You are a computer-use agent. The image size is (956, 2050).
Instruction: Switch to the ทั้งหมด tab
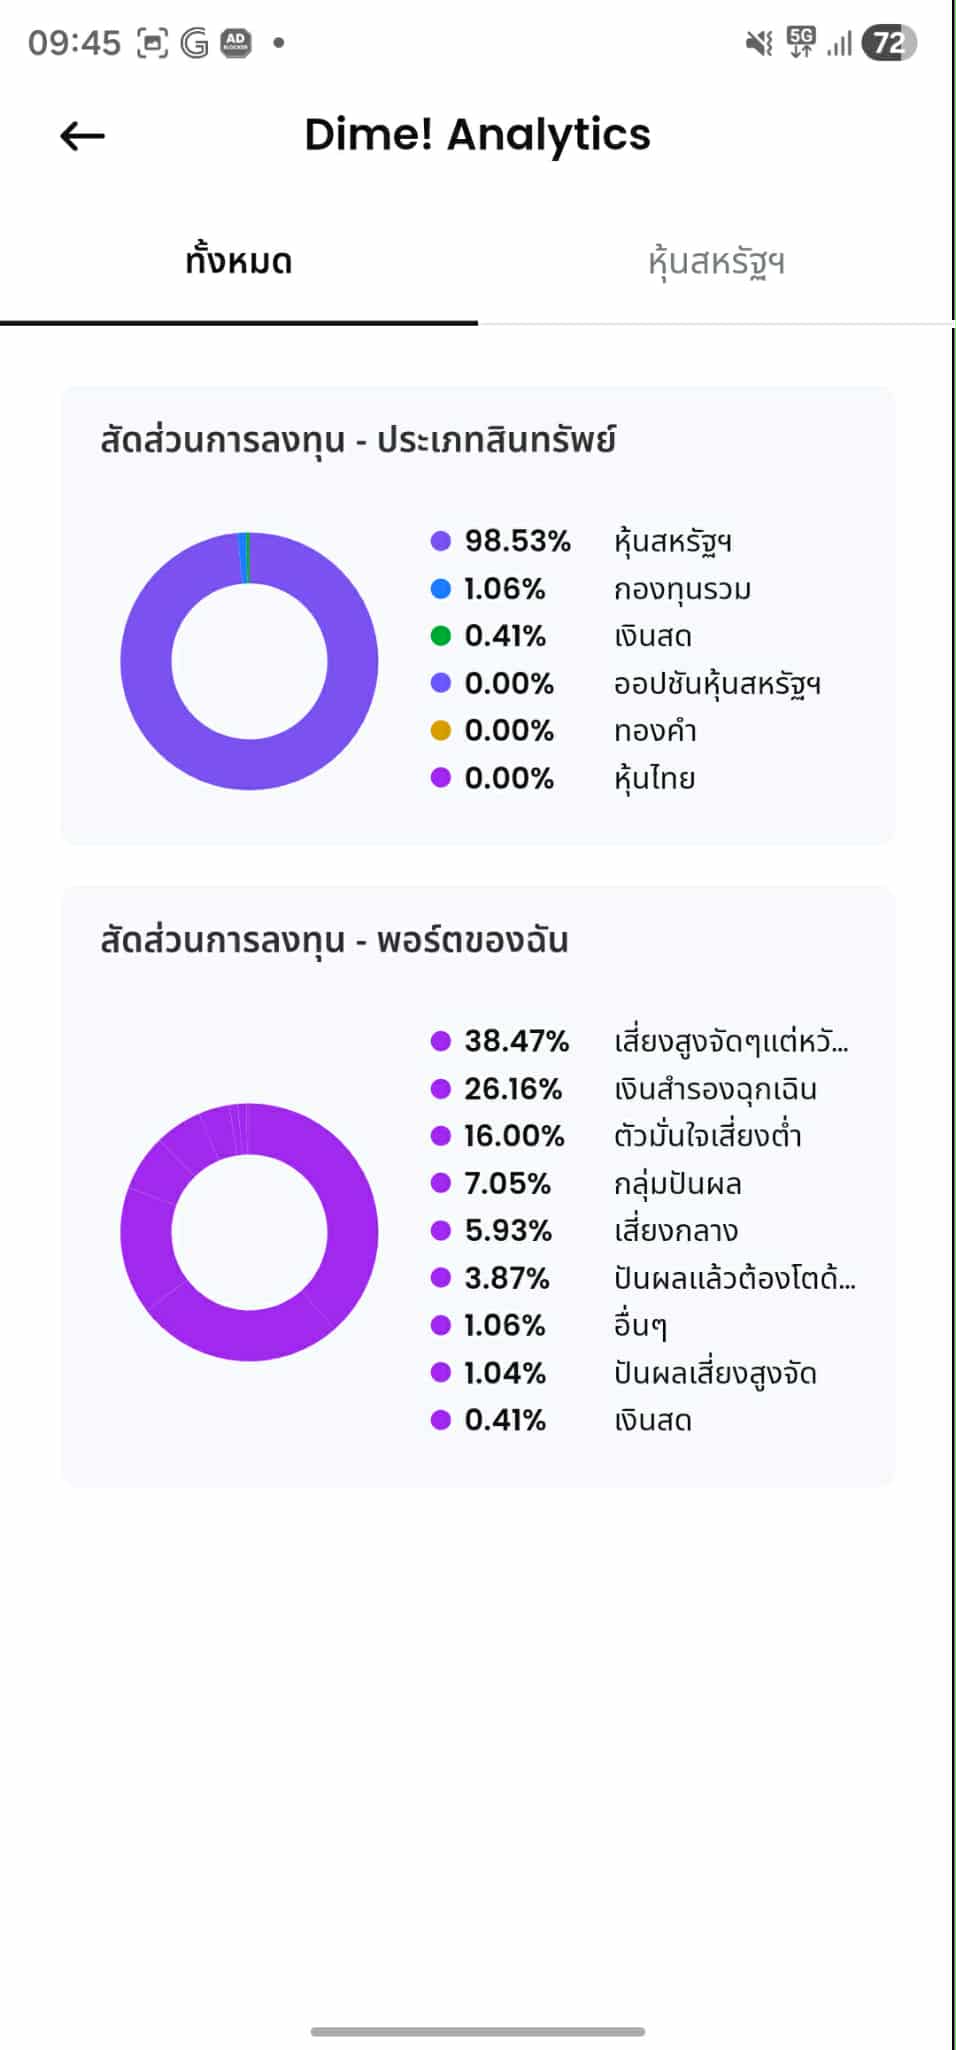click(239, 262)
